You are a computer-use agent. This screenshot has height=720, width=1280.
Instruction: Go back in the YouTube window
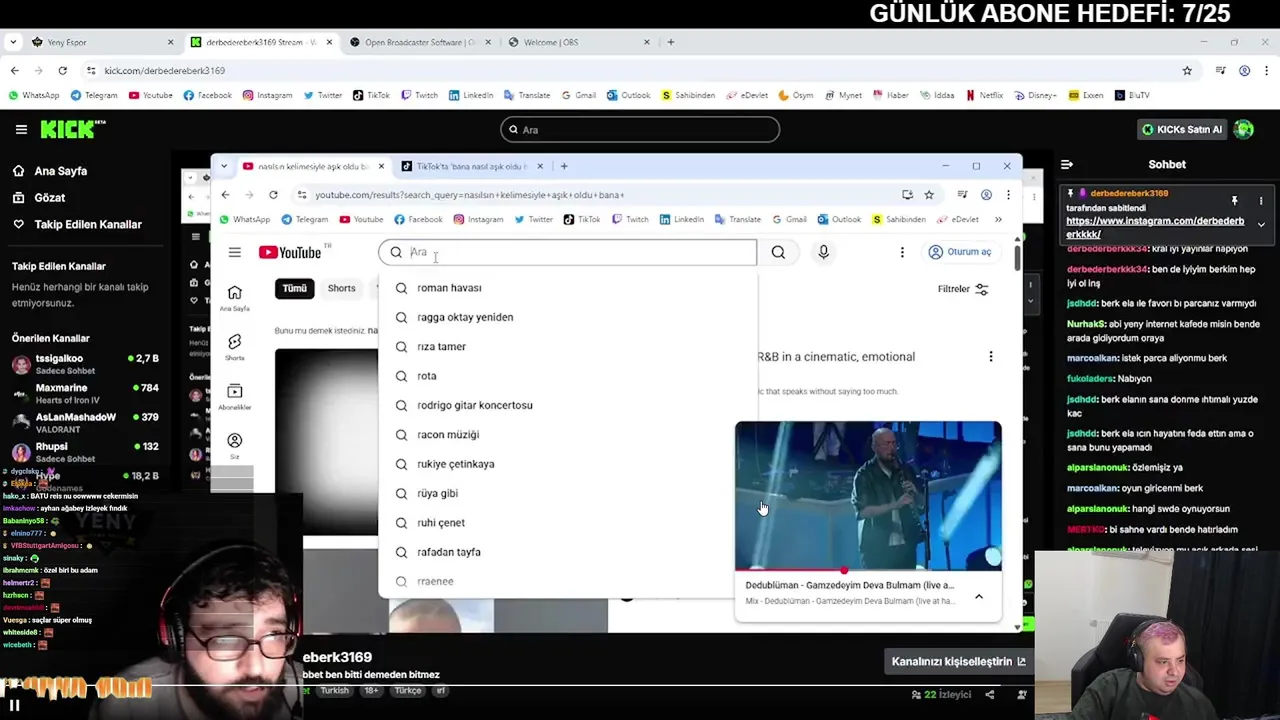[225, 195]
